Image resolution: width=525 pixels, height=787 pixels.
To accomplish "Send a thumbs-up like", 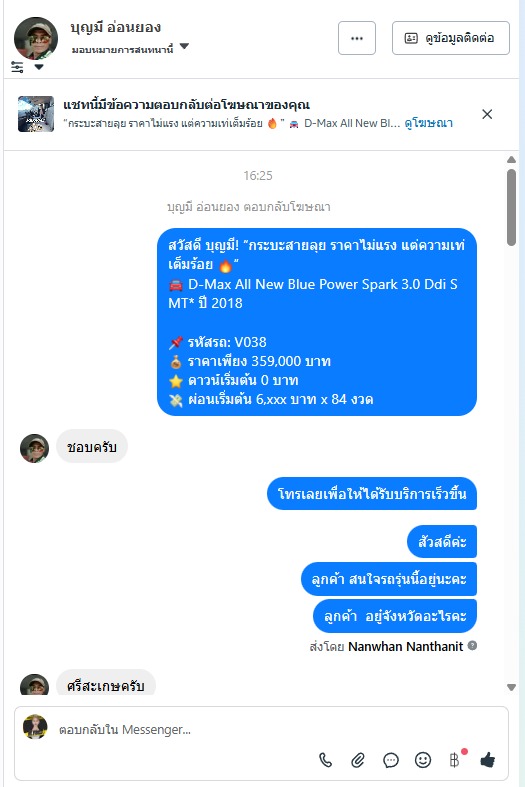I will [487, 760].
